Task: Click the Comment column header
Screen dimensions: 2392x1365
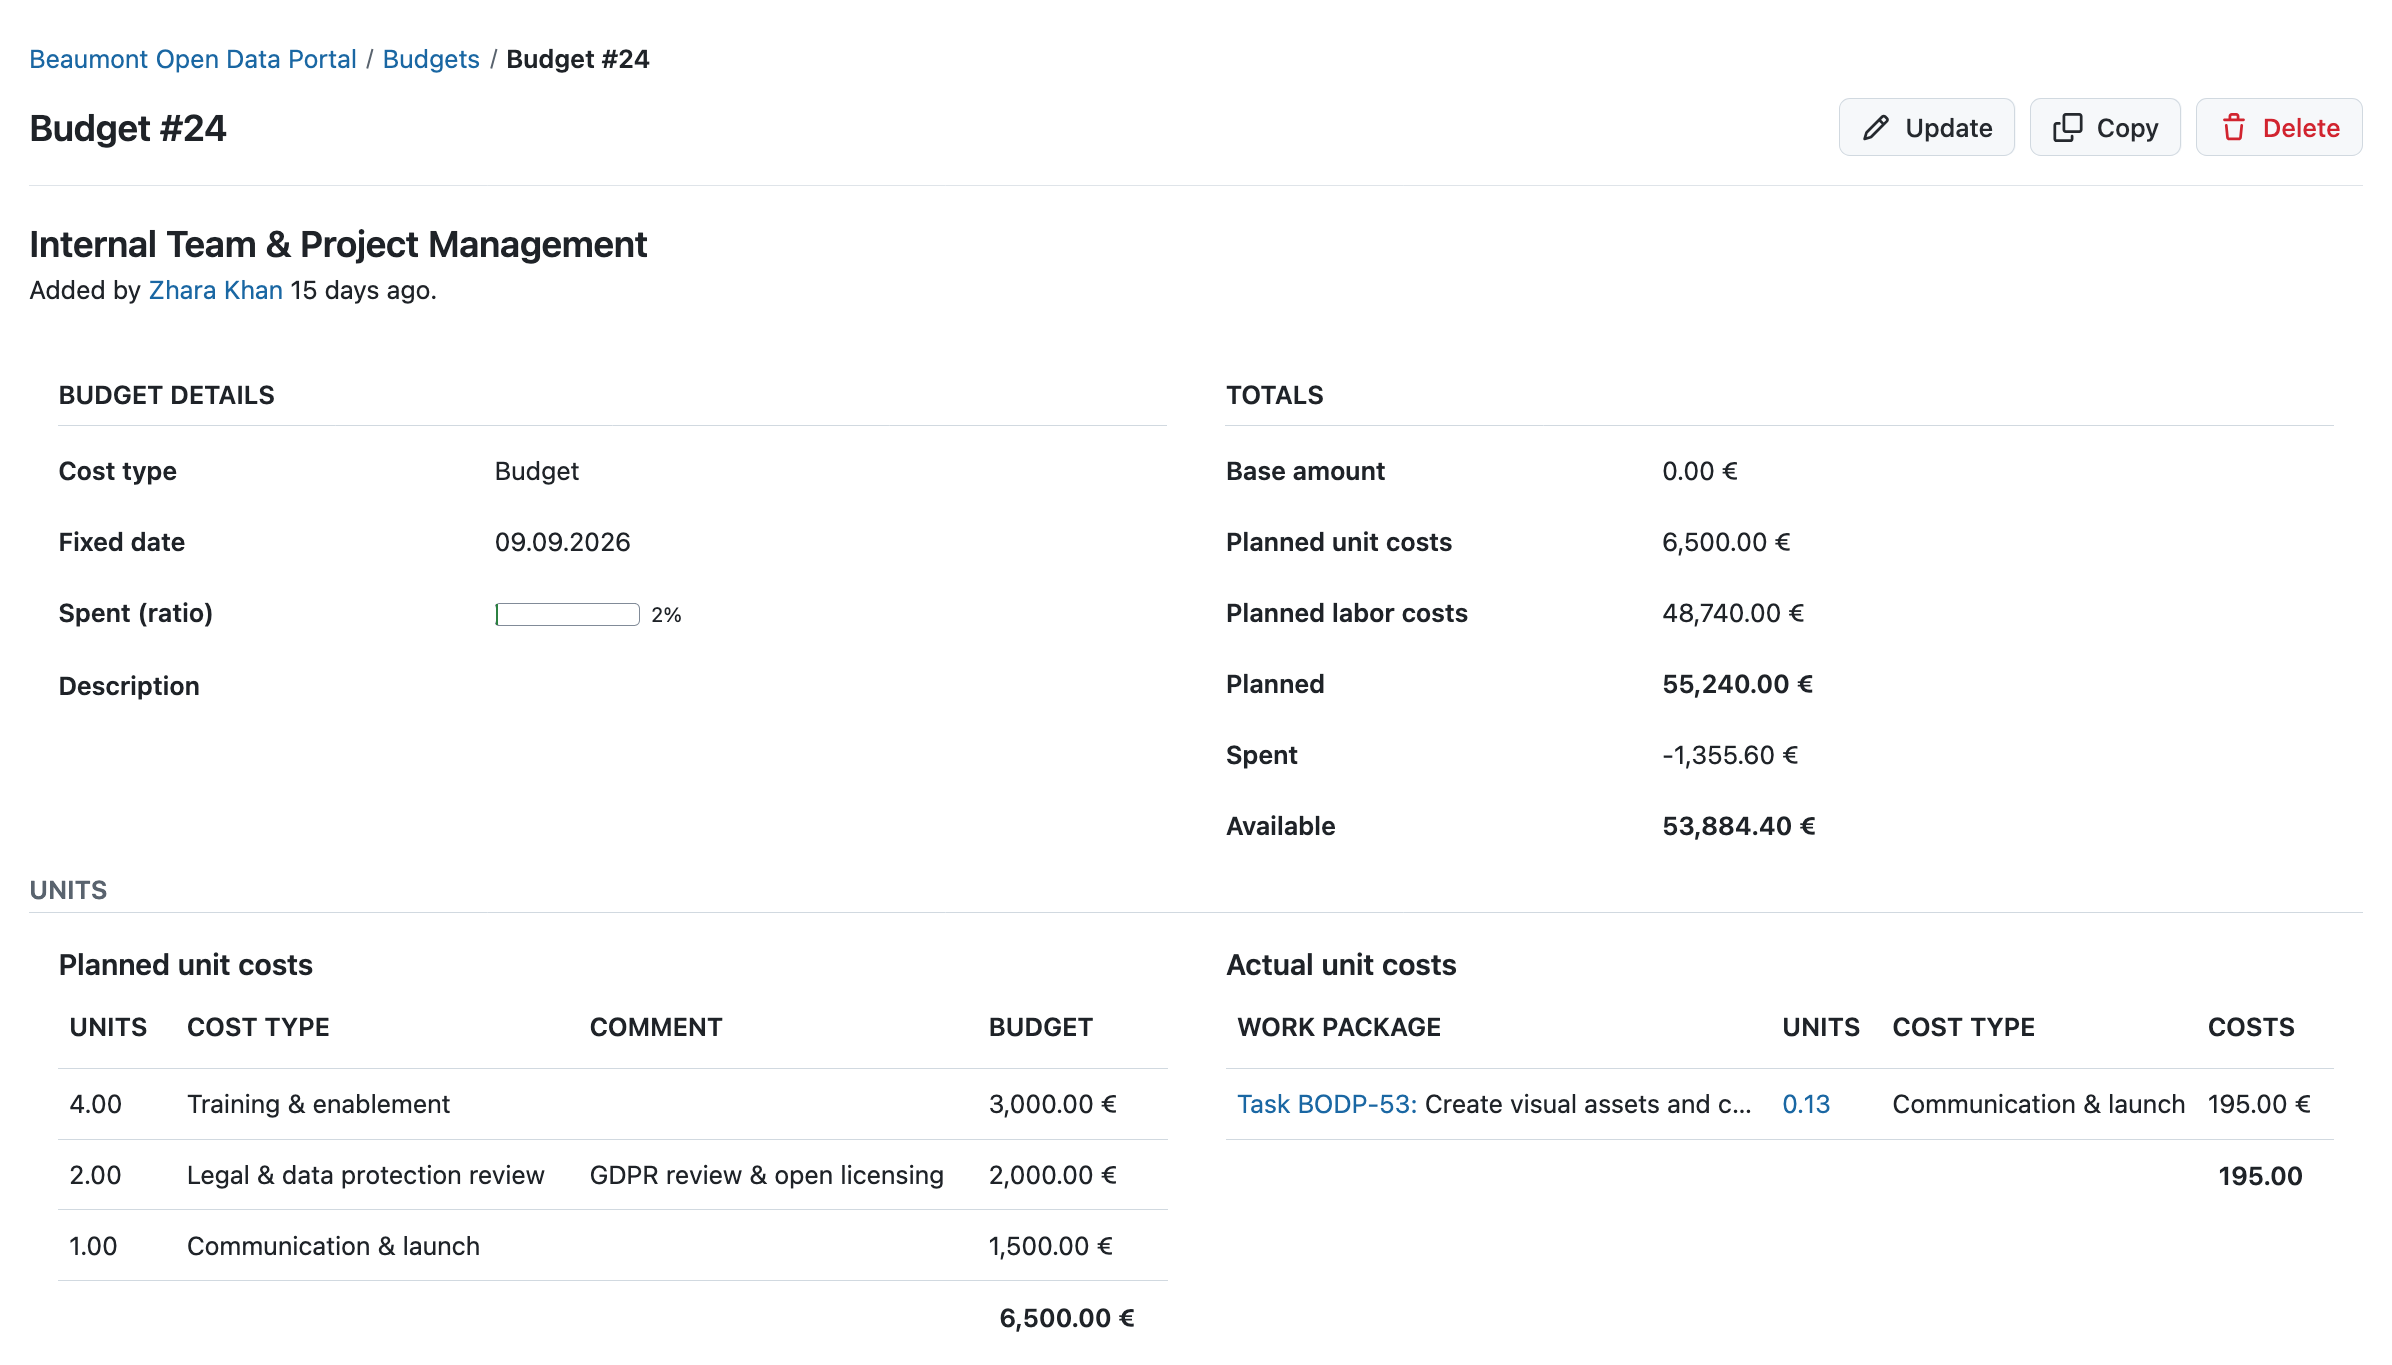Action: (x=656, y=1027)
